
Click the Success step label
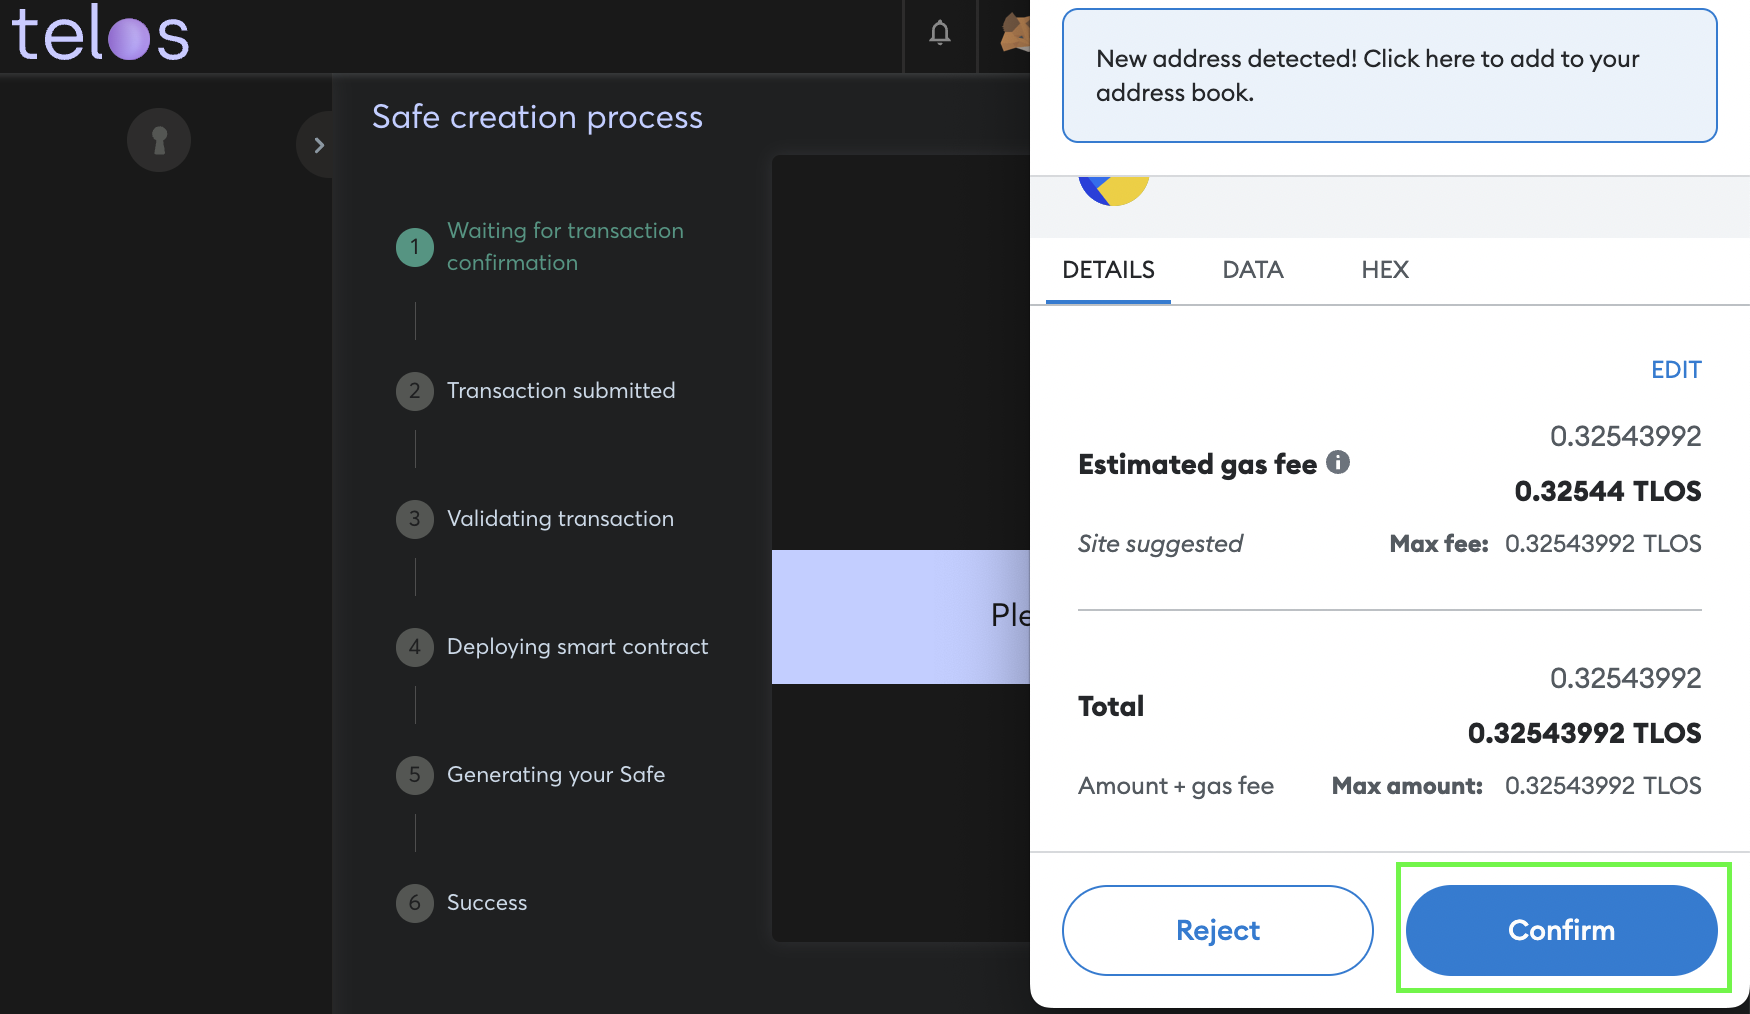tap(487, 903)
